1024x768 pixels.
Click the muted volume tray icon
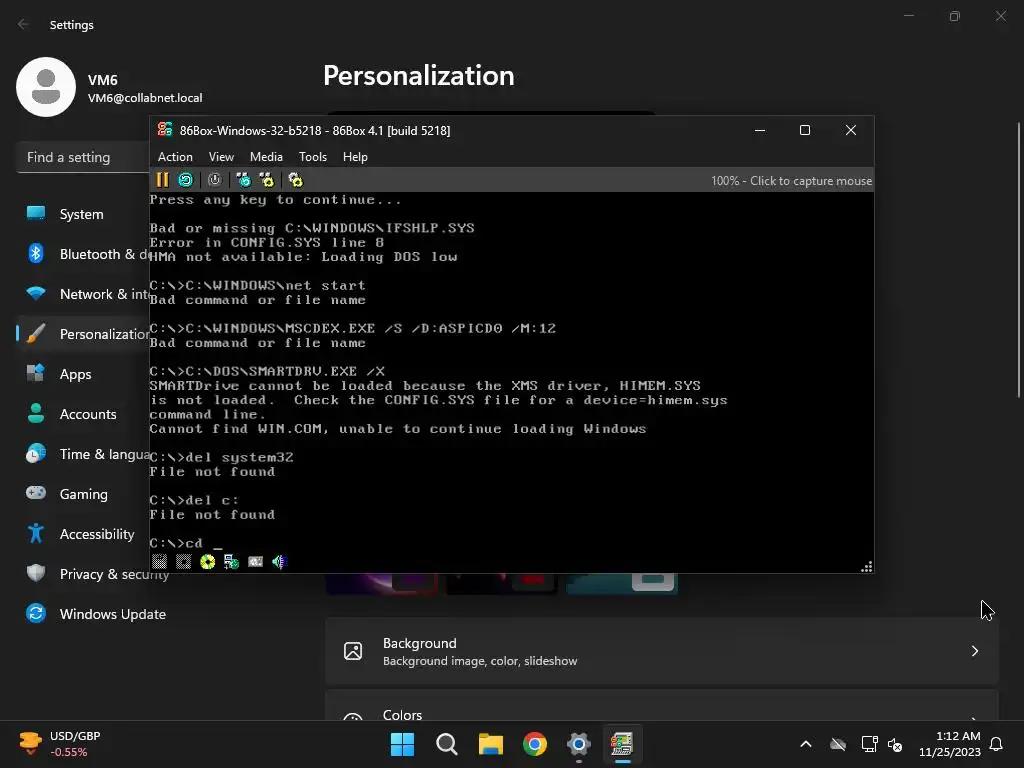point(895,744)
